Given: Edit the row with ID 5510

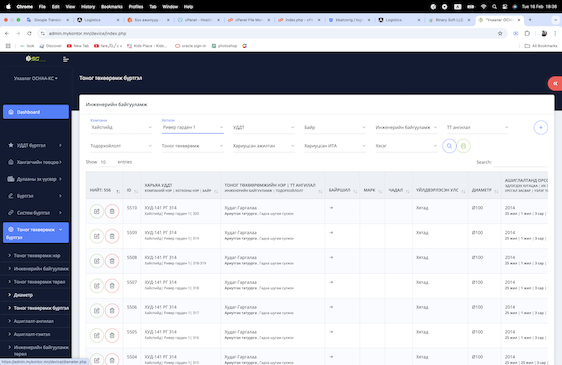Looking at the screenshot, I should tap(97, 212).
